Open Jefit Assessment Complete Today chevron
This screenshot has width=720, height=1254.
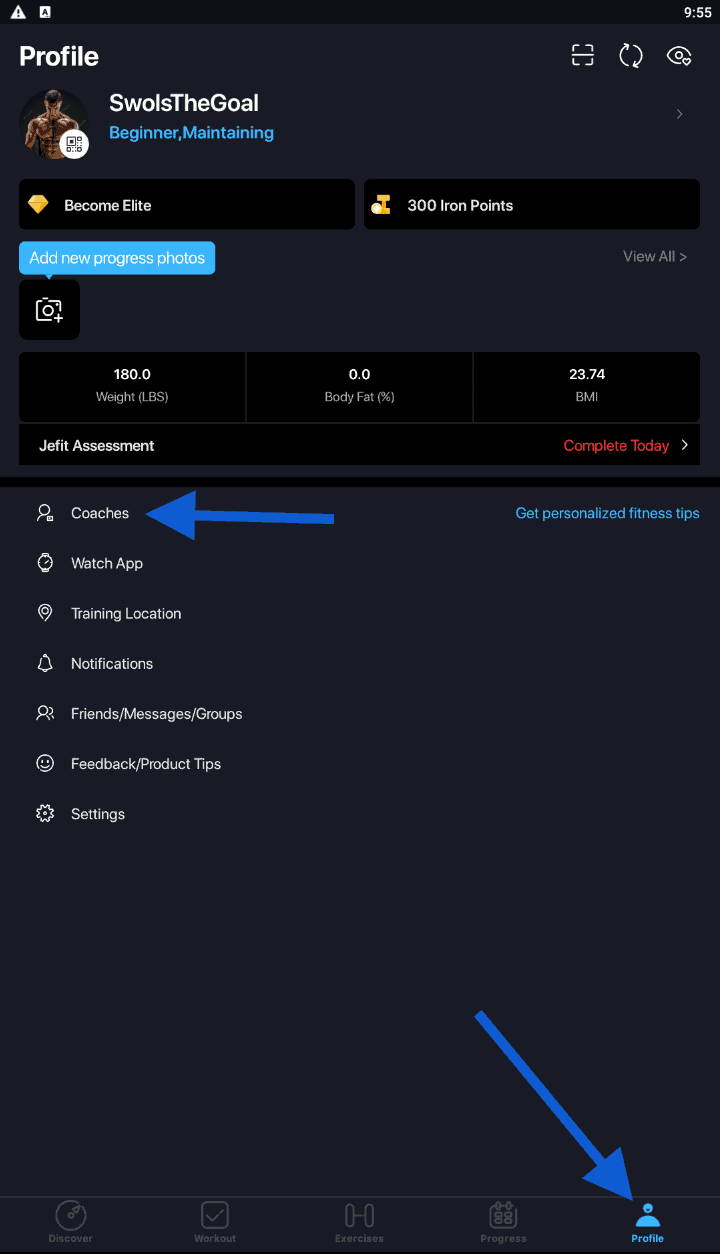pos(685,446)
